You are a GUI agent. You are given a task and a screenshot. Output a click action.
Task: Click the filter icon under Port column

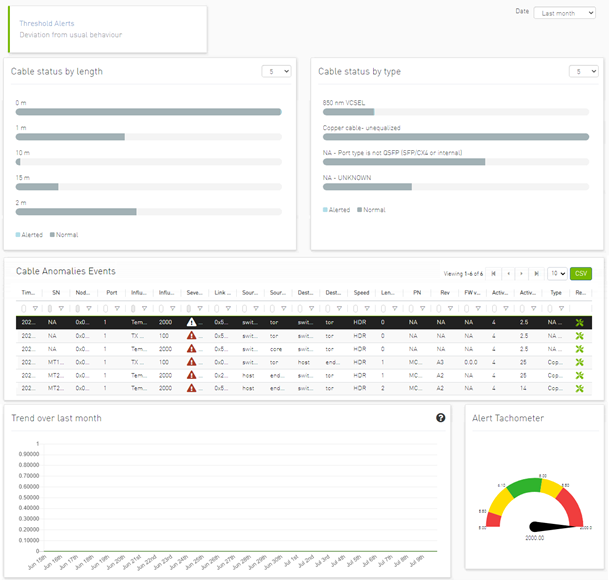[110, 308]
